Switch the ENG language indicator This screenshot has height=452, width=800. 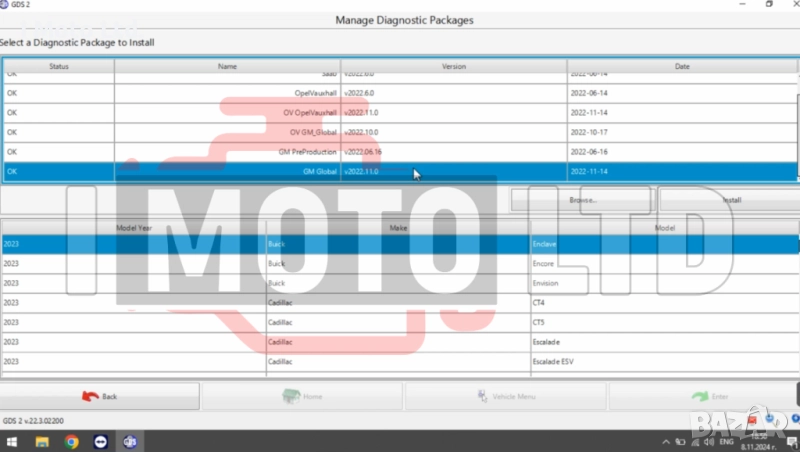[726, 442]
